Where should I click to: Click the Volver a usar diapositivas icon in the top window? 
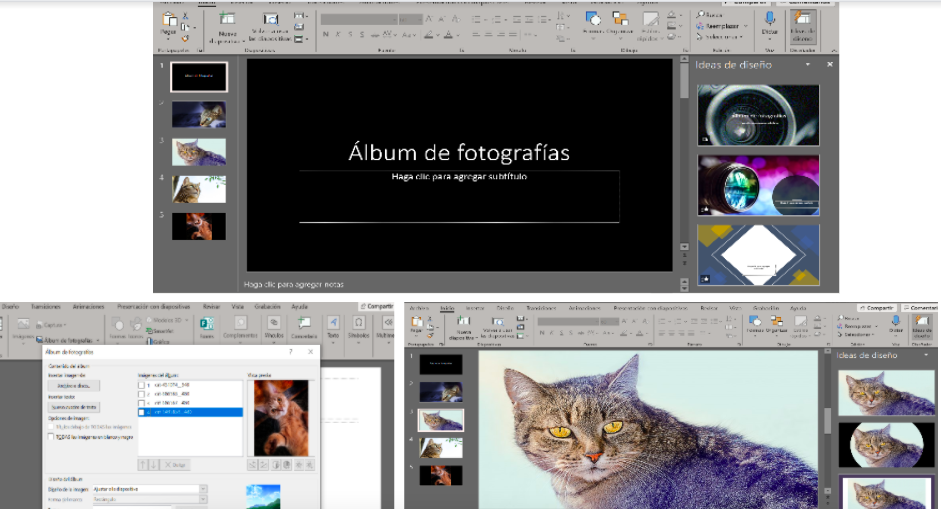pyautogui.click(x=271, y=19)
